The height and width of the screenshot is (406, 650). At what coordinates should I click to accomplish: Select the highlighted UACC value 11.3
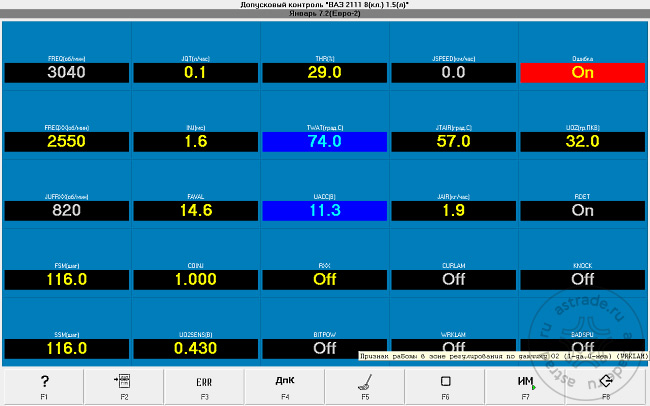[x=325, y=211]
